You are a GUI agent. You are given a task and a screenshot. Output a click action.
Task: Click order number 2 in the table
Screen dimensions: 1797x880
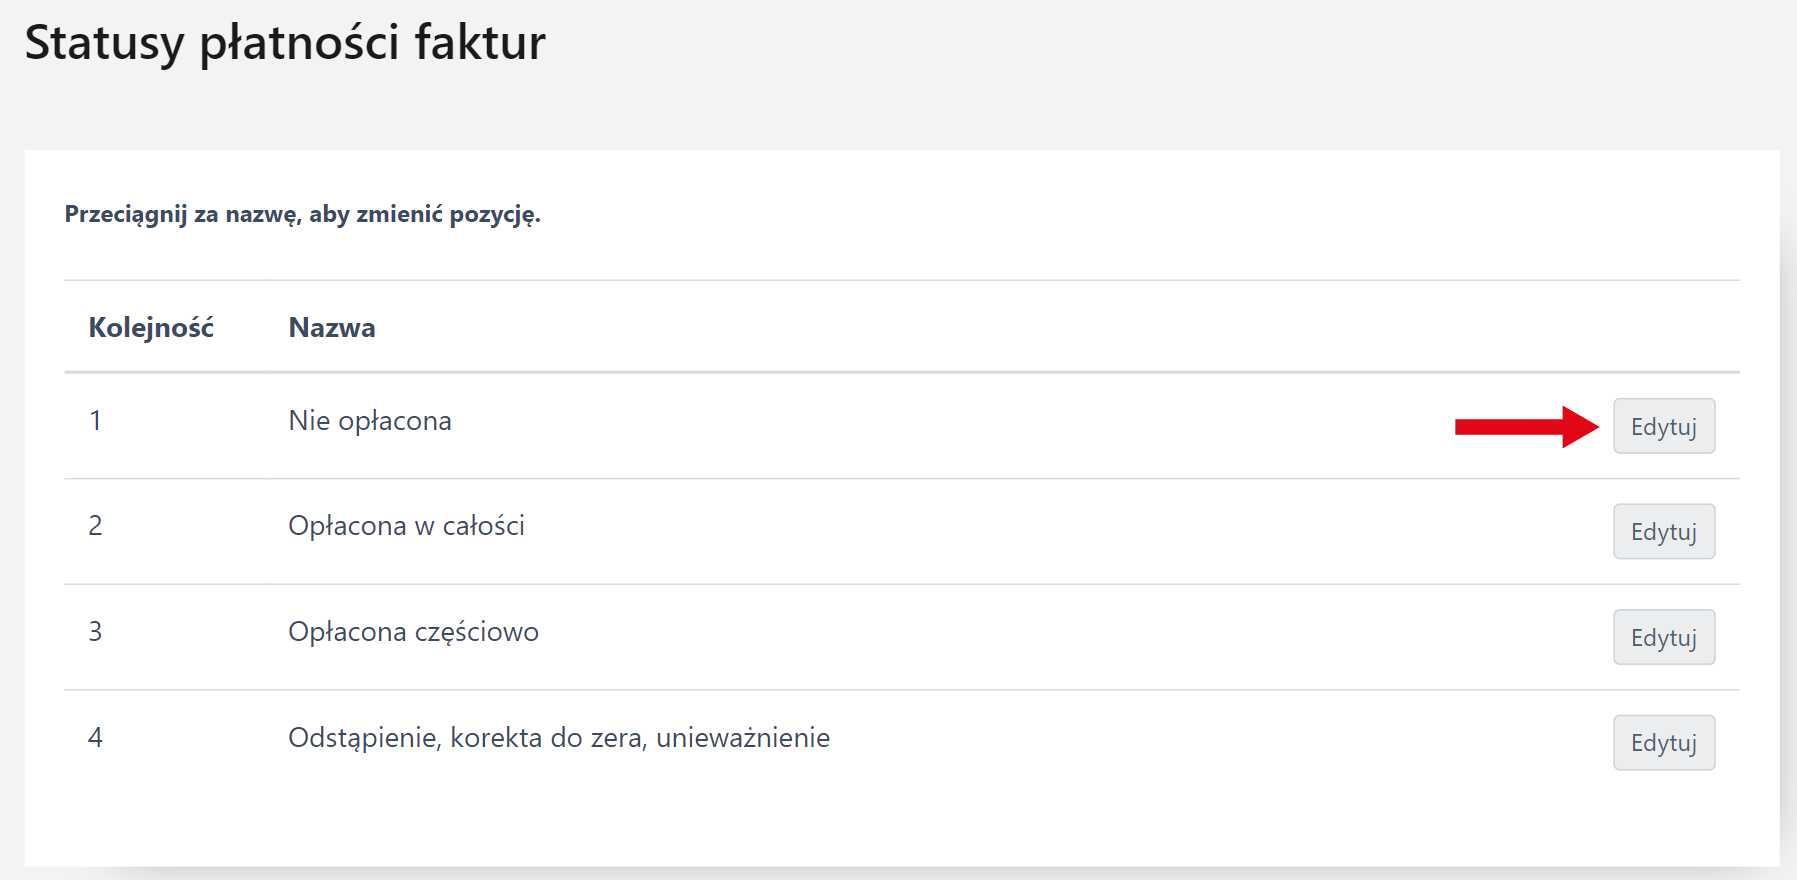[95, 526]
